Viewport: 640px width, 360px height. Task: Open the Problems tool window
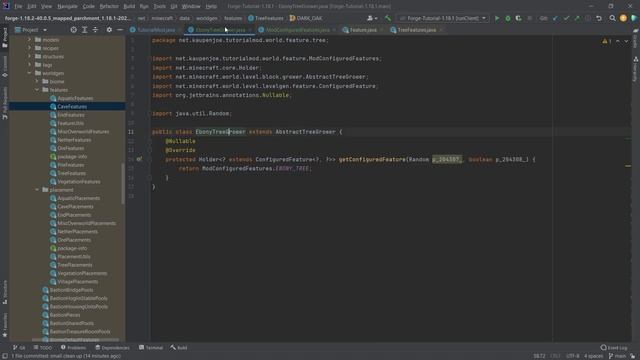(73, 348)
